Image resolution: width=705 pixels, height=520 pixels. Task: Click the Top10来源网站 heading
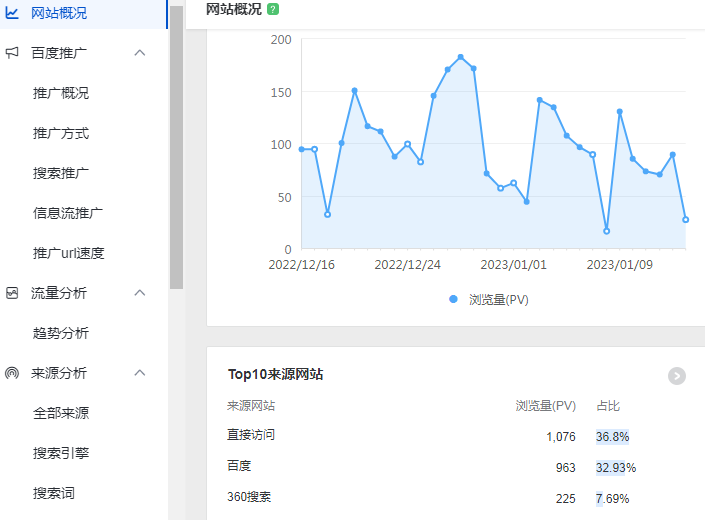pyautogui.click(x=275, y=374)
